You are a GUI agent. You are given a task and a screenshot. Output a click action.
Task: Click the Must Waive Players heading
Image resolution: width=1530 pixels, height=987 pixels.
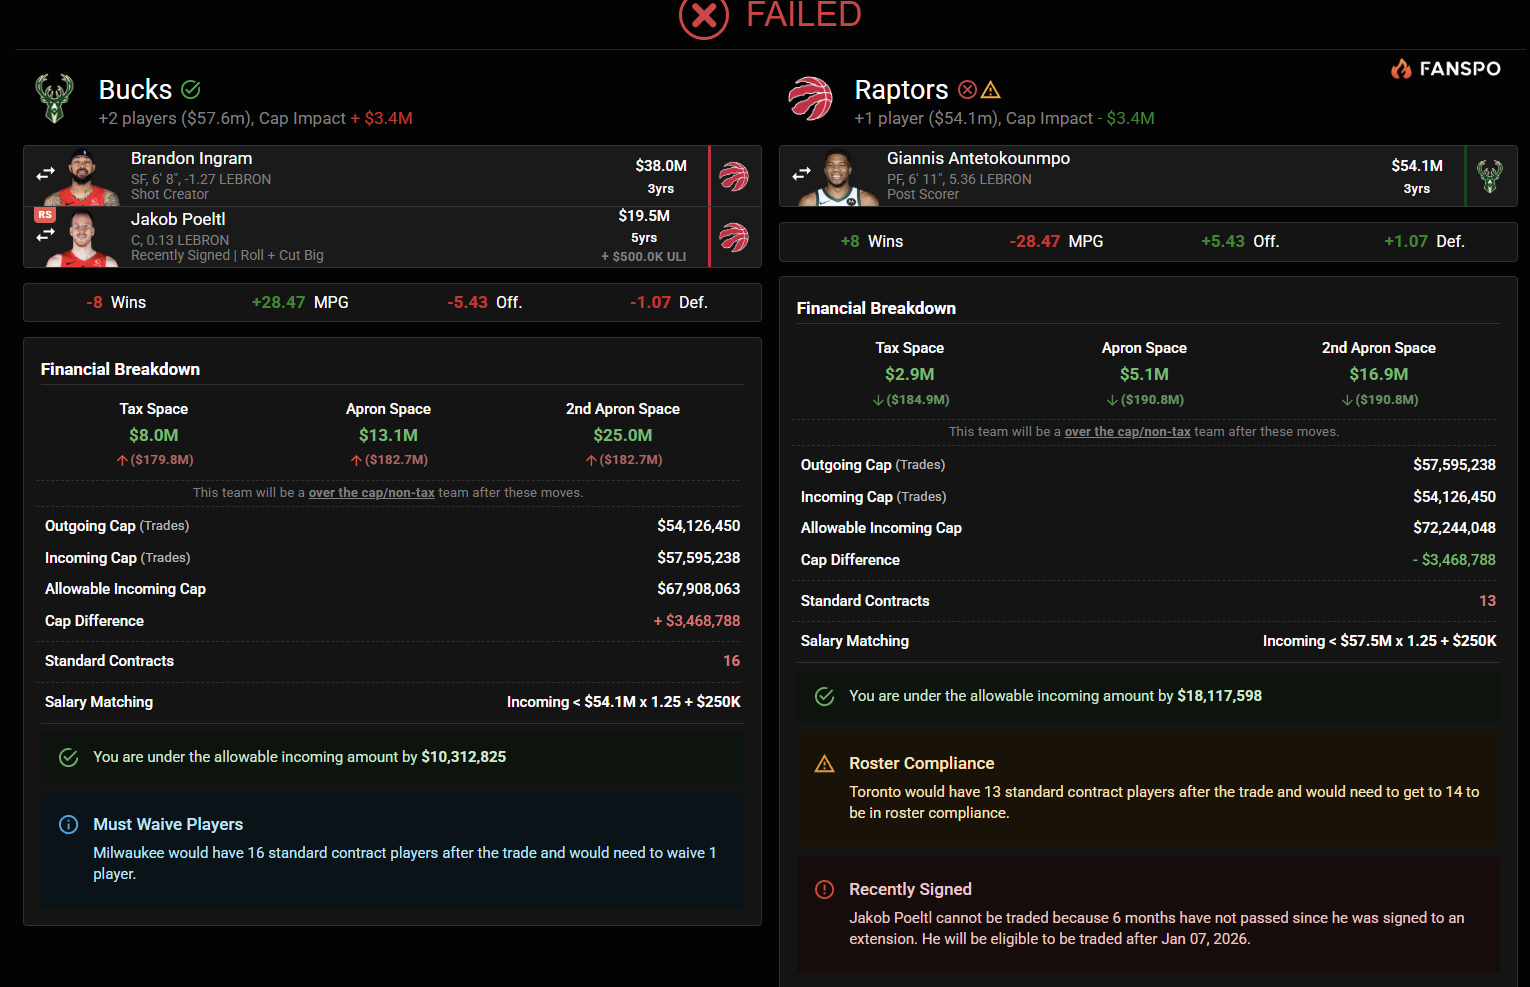tap(168, 824)
